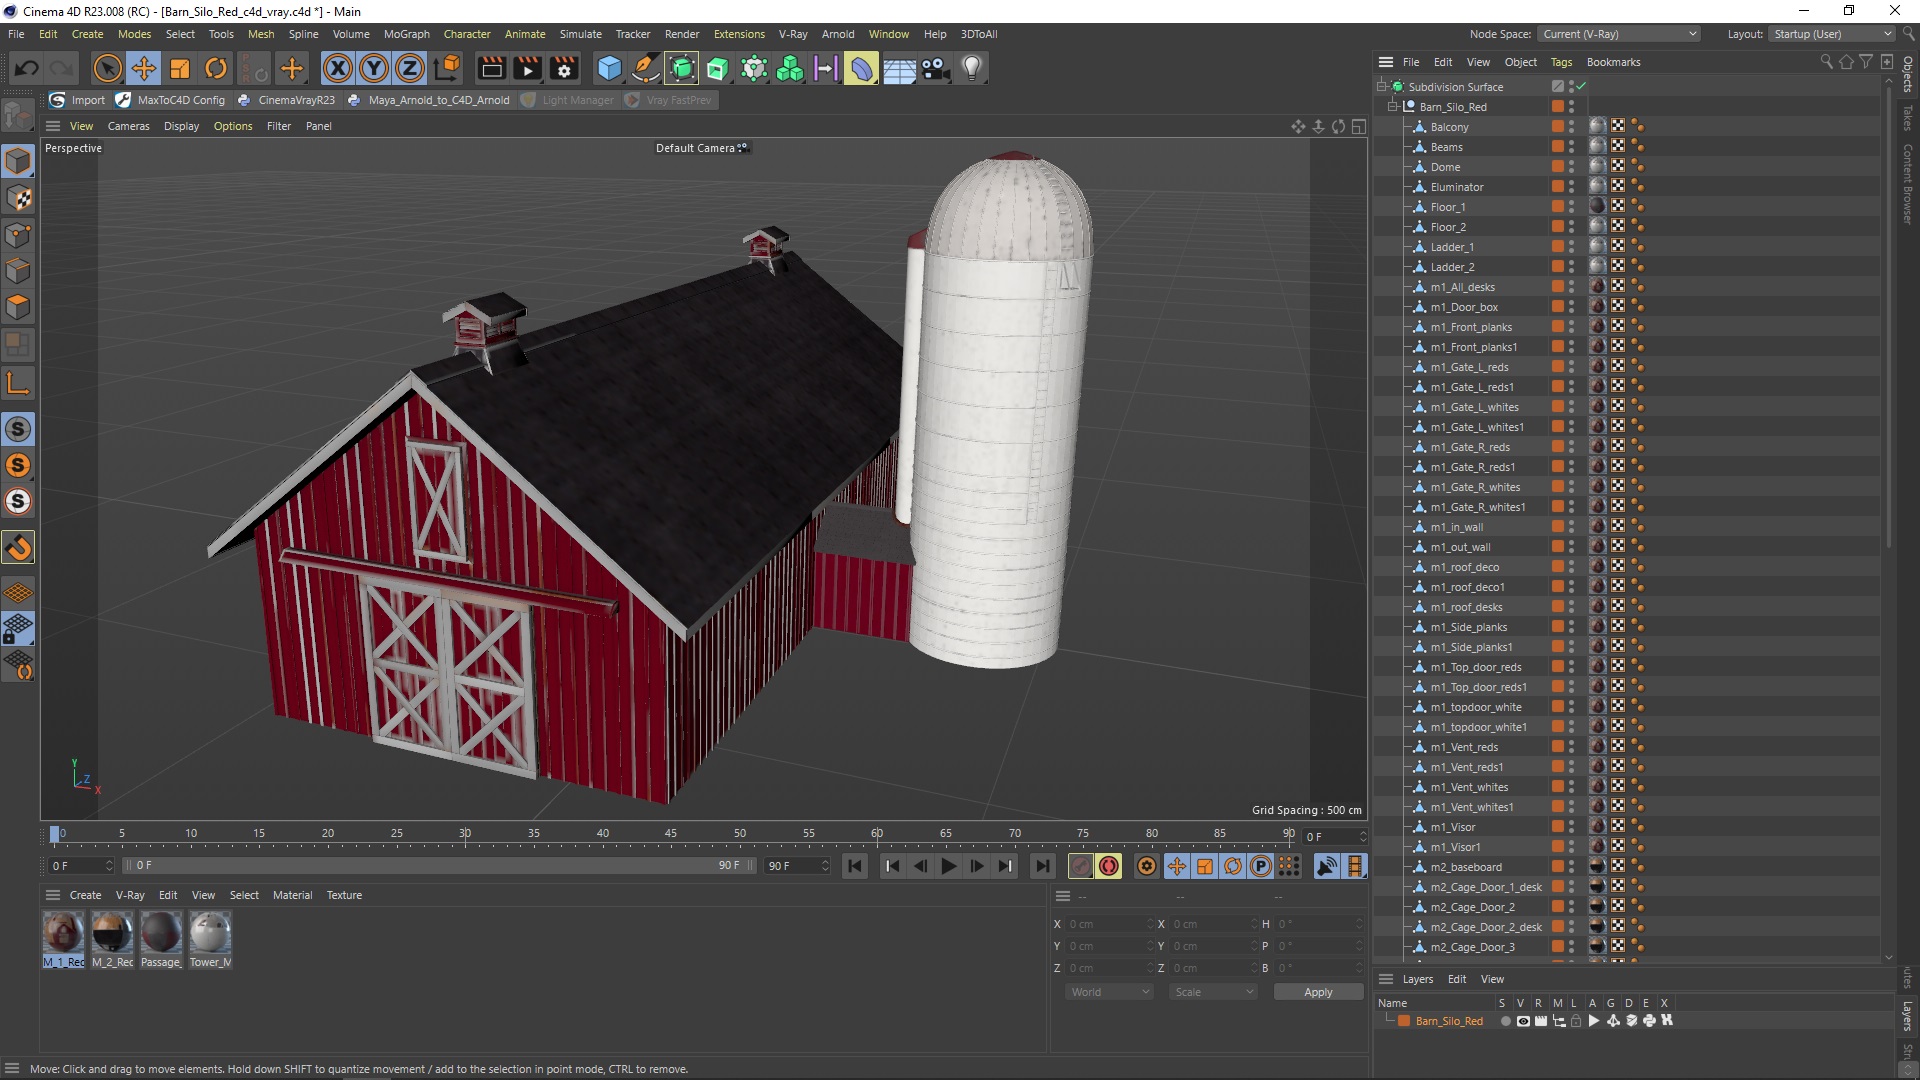Open the MoGraph menu

[406, 34]
